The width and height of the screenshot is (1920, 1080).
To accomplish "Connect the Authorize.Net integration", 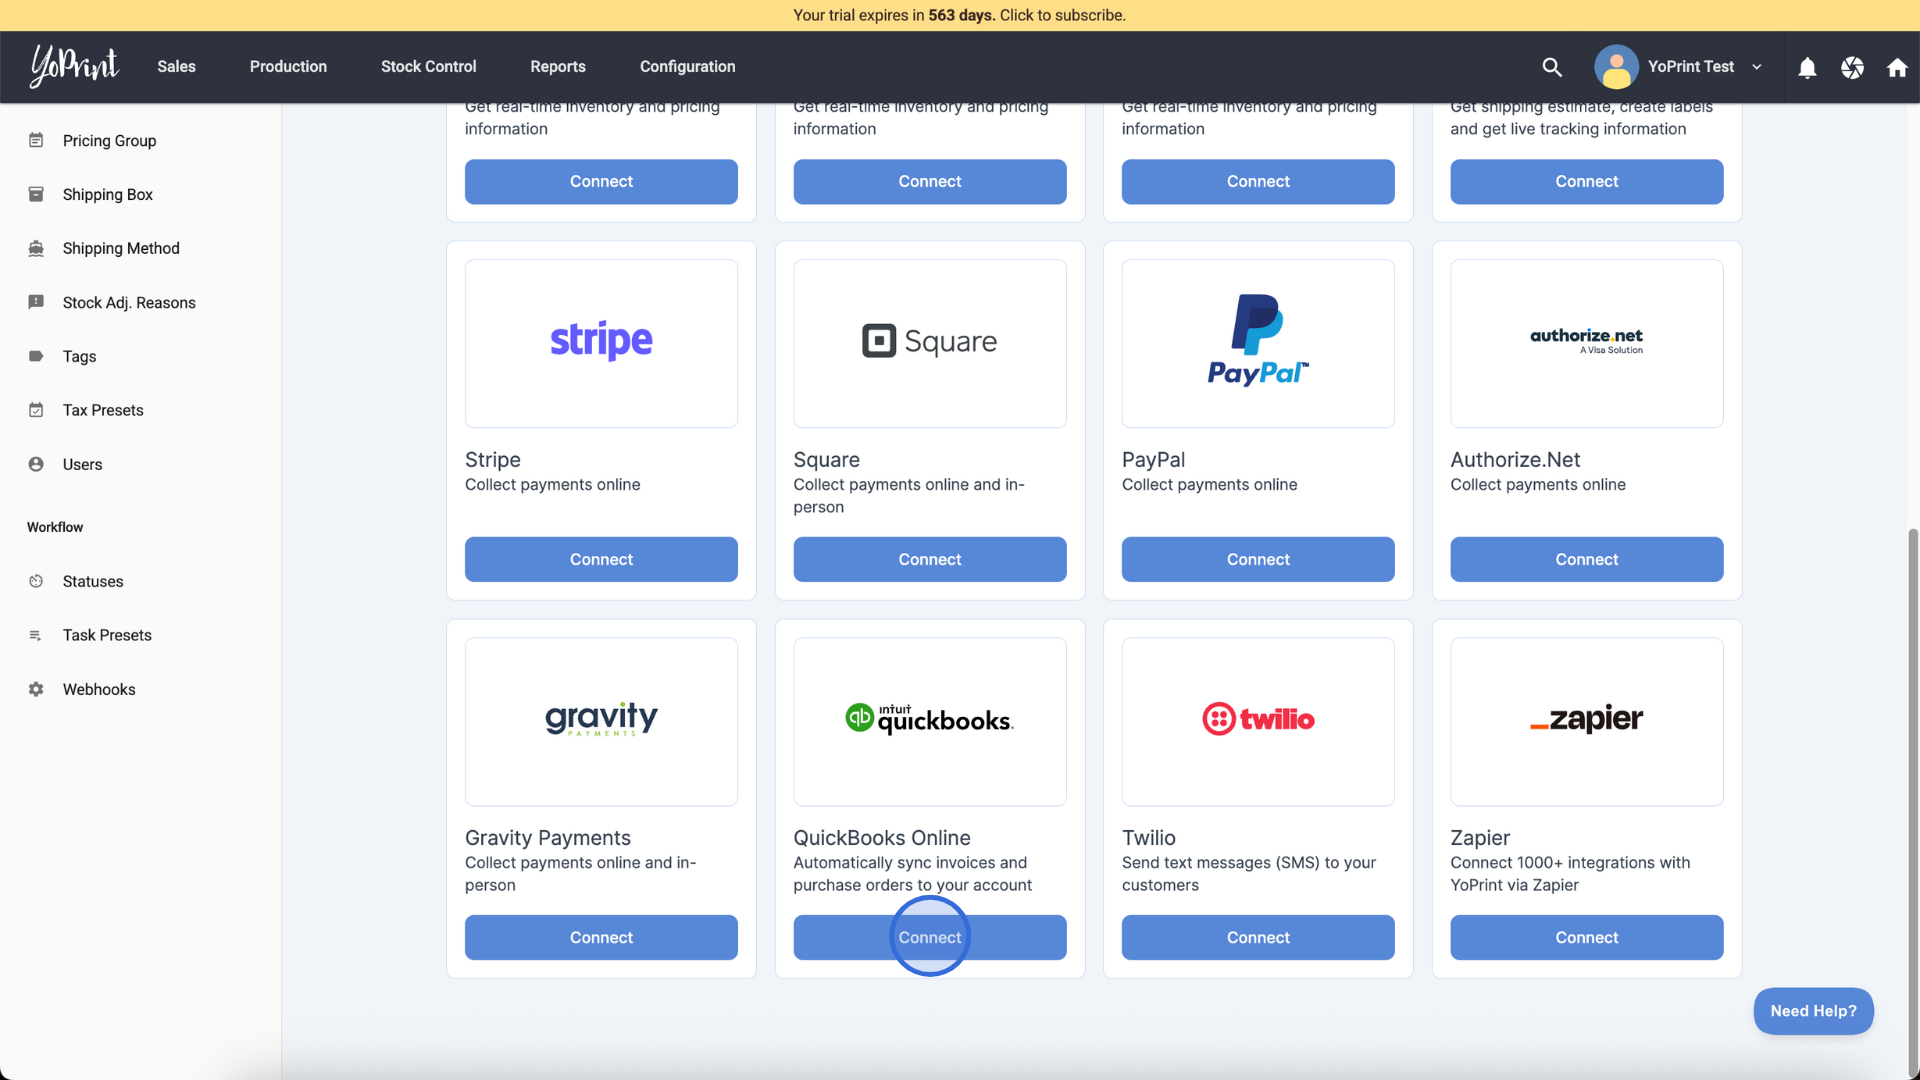I will pos(1587,559).
